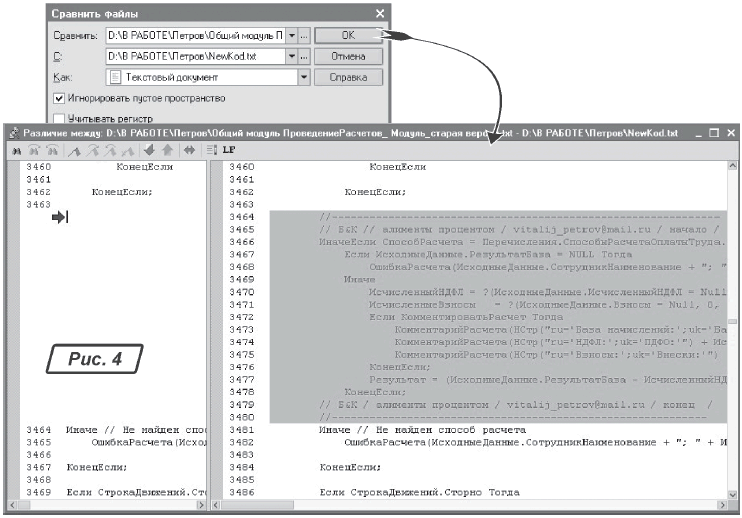Open Справка help button
The height and width of the screenshot is (518, 742).
coord(348,77)
